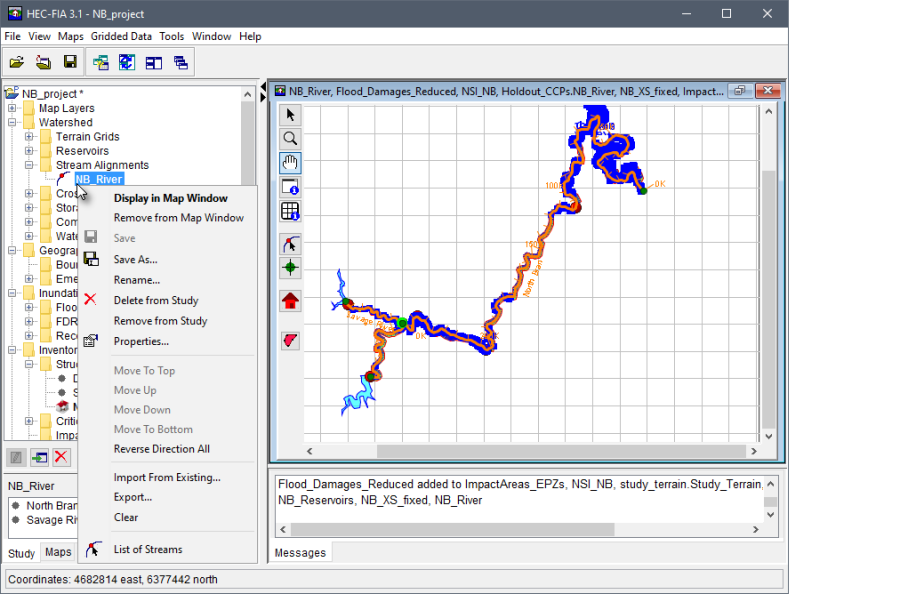Open the Gridded Data menu
The image size is (900, 594).
[121, 36]
